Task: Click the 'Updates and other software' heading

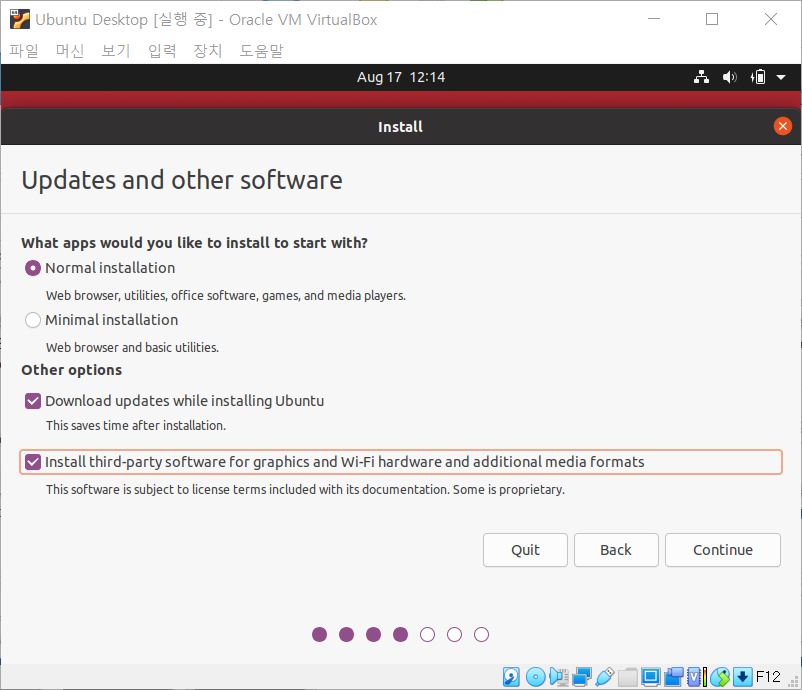Action: pos(182,180)
